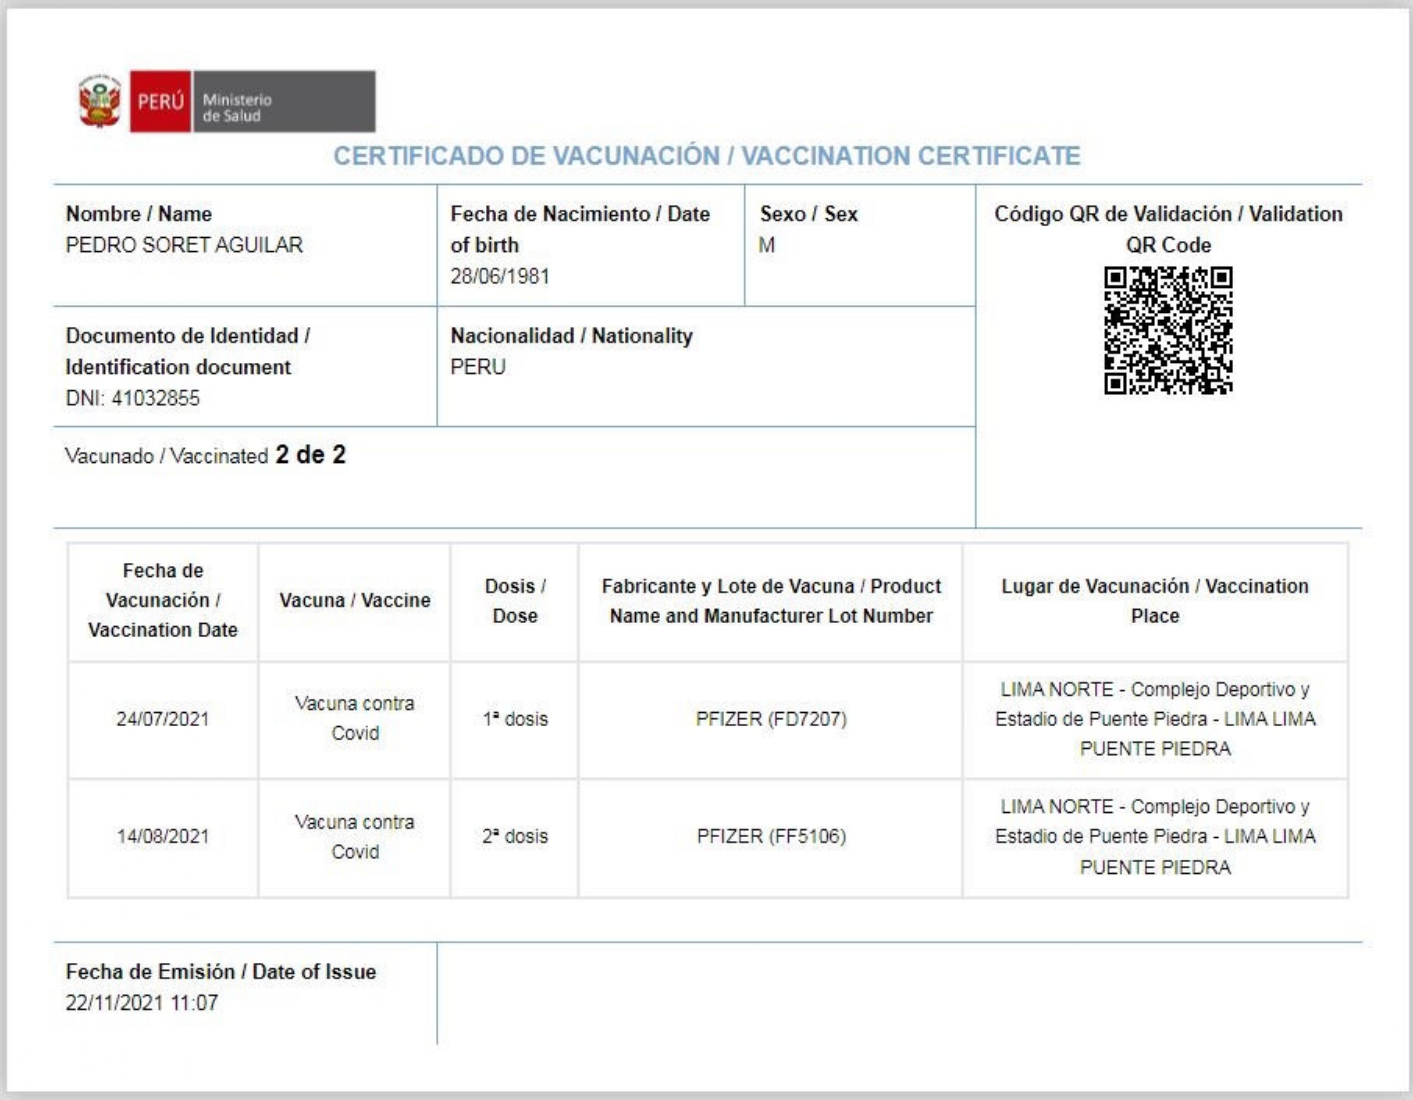Image resolution: width=1413 pixels, height=1100 pixels.
Task: Click the sex value M
Action: [x=766, y=245]
